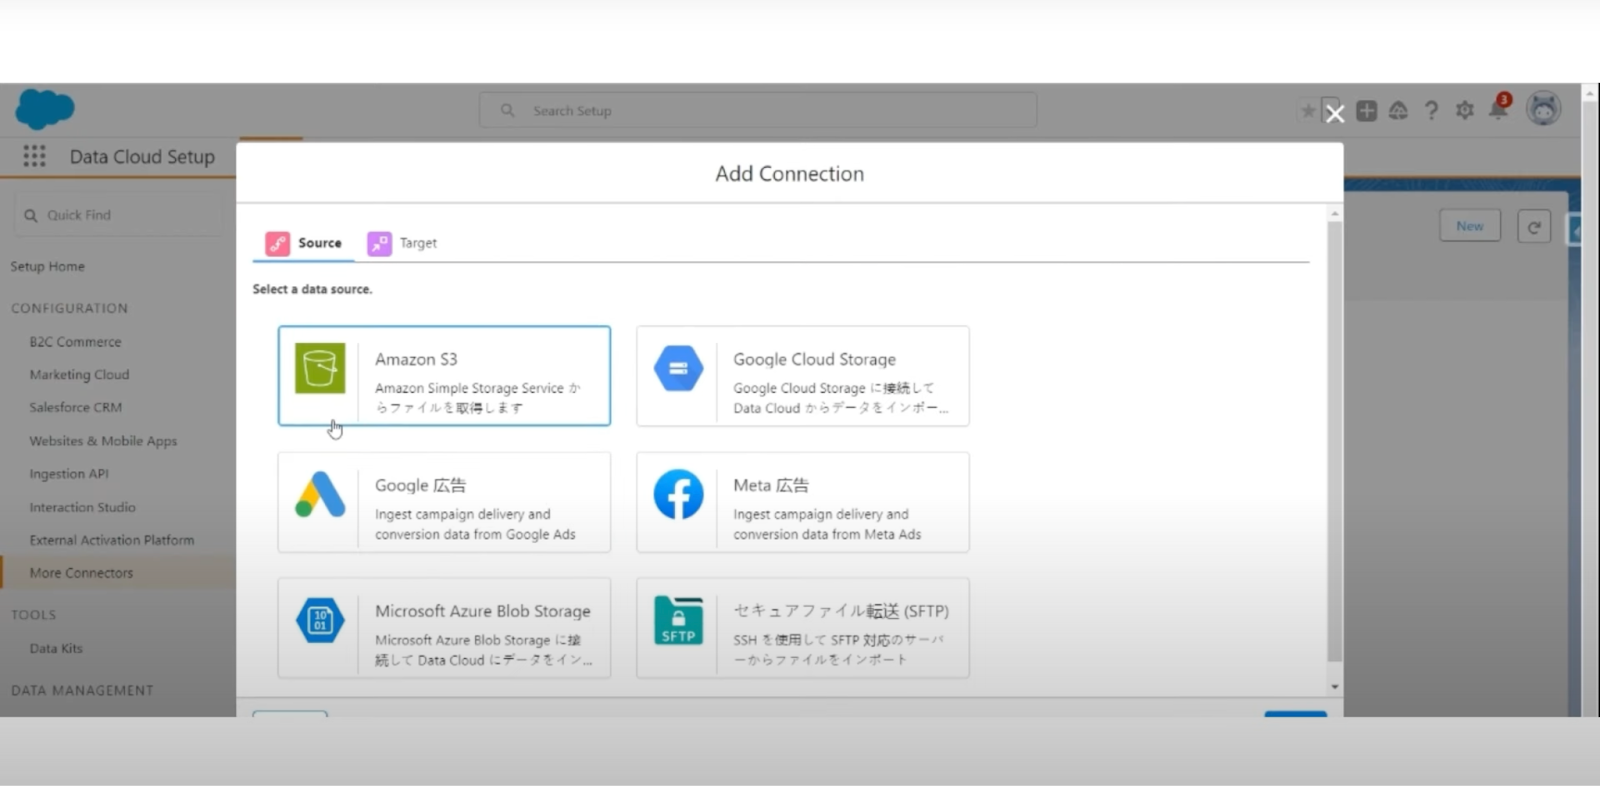Open the global actions plus icon
Screen dimensions: 1600x786
pyautogui.click(x=1366, y=111)
